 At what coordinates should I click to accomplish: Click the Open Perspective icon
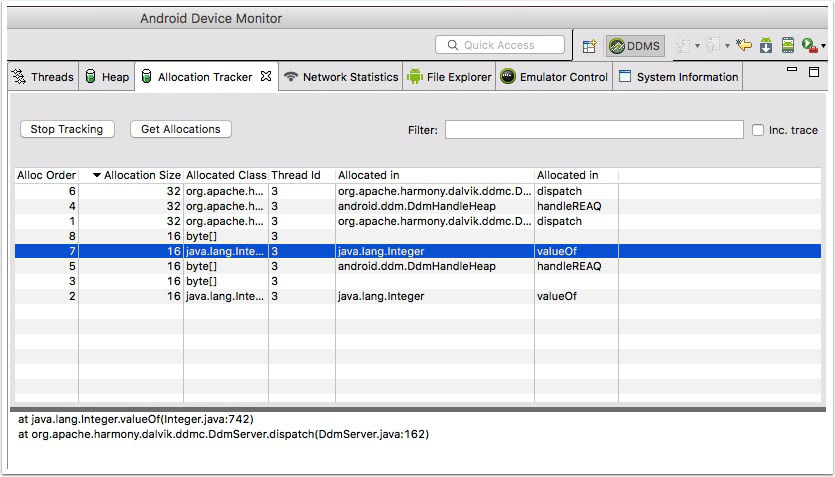(589, 46)
